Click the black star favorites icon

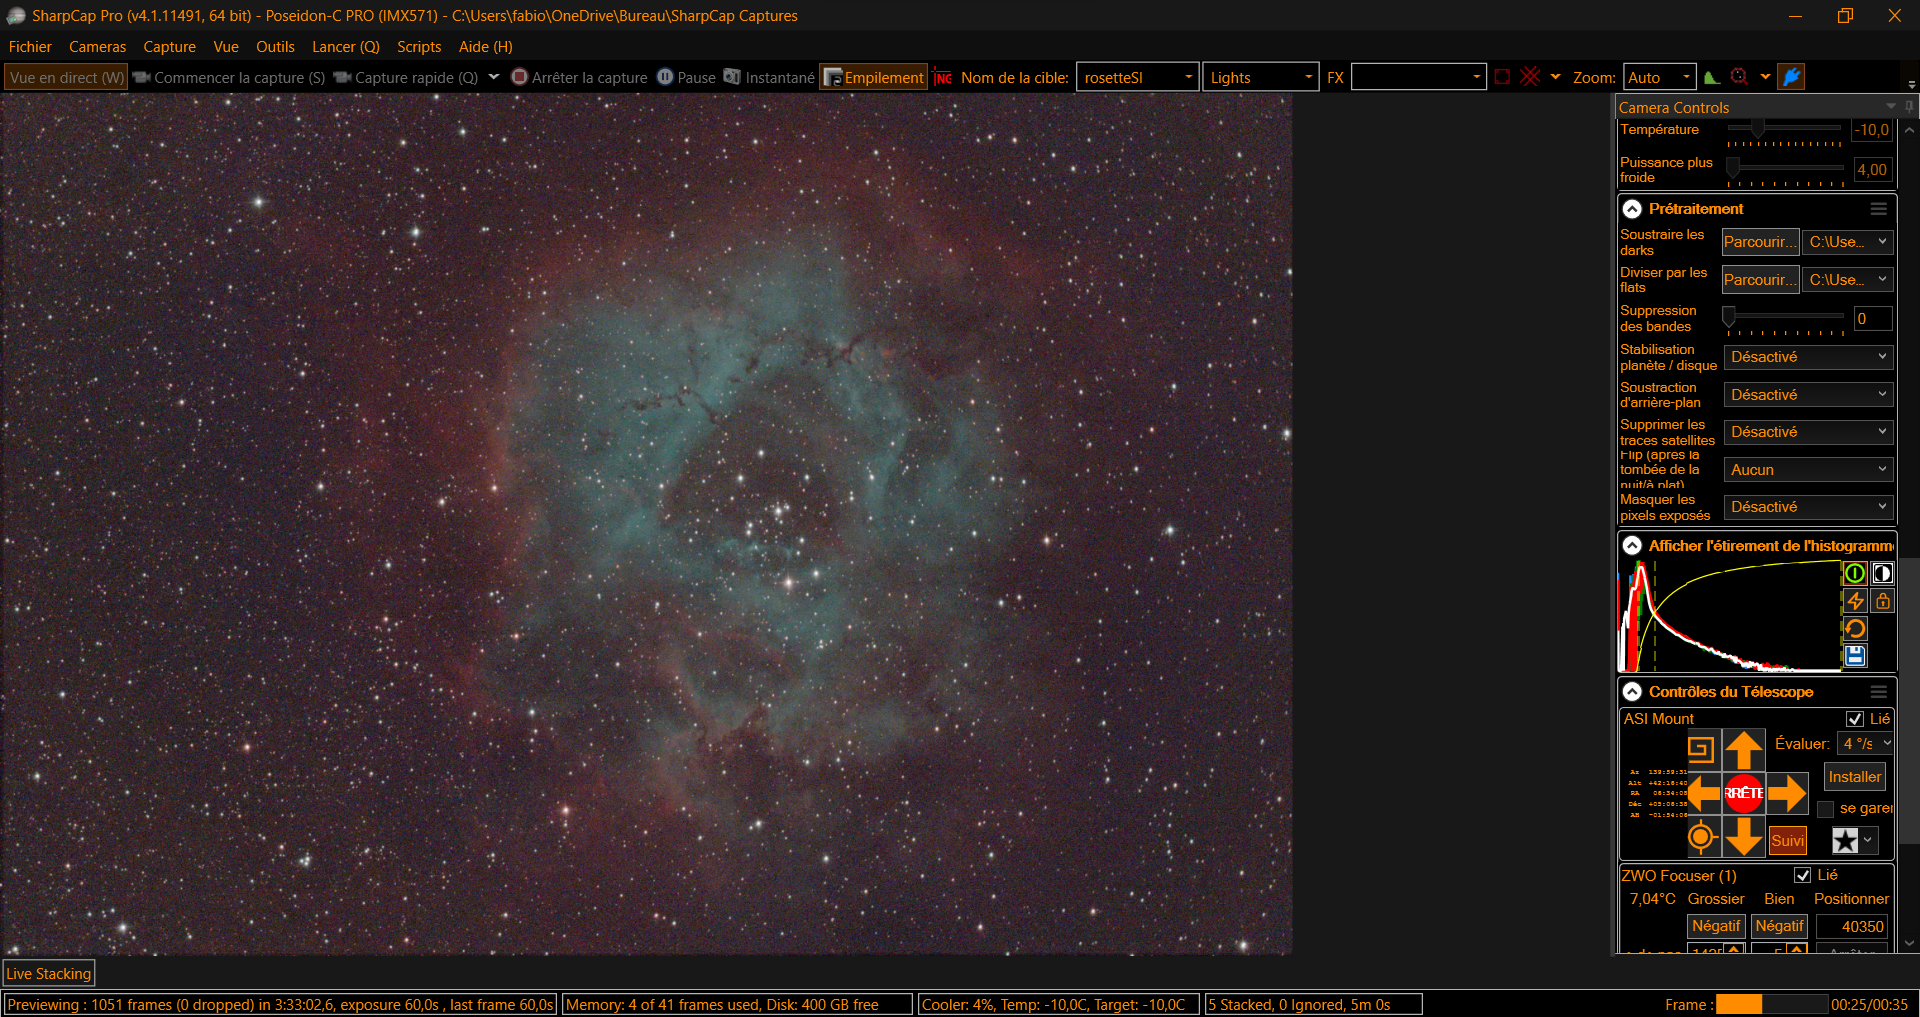1846,841
